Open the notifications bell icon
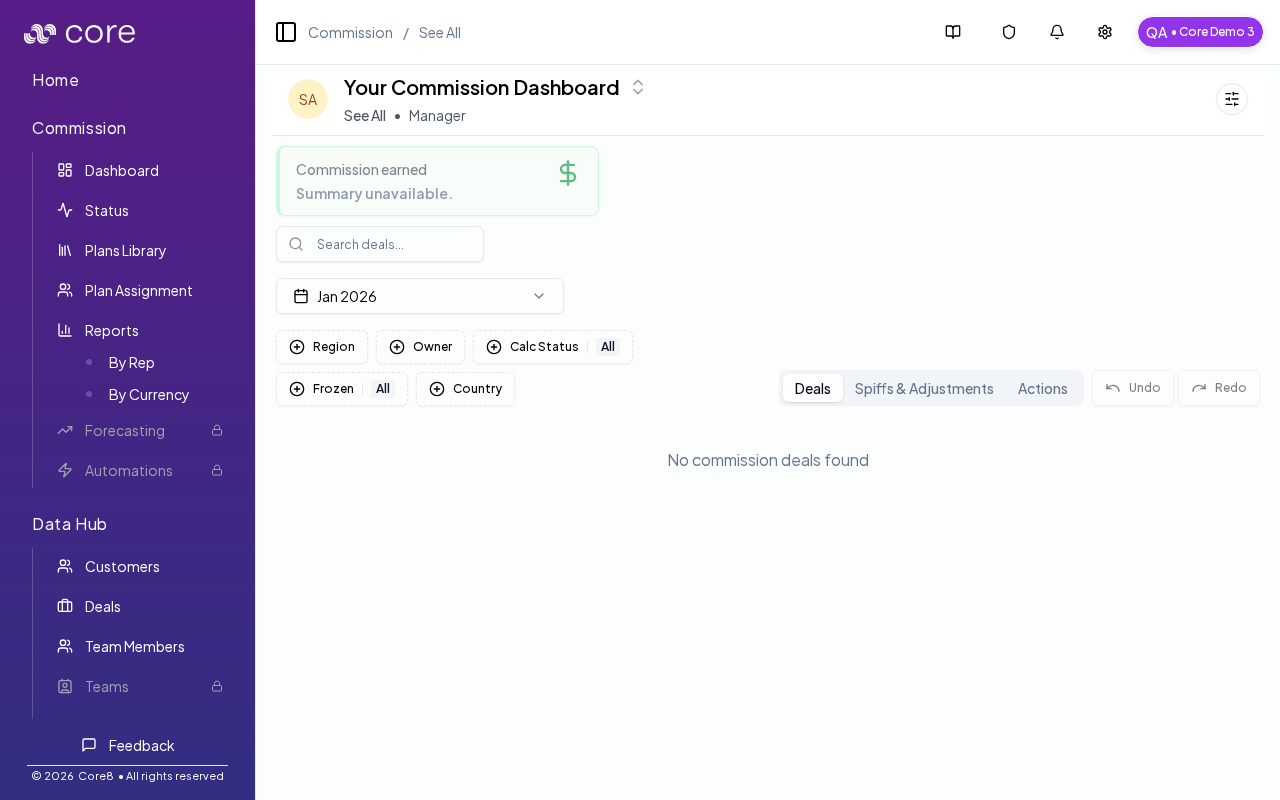This screenshot has height=800, width=1280. pyautogui.click(x=1056, y=32)
